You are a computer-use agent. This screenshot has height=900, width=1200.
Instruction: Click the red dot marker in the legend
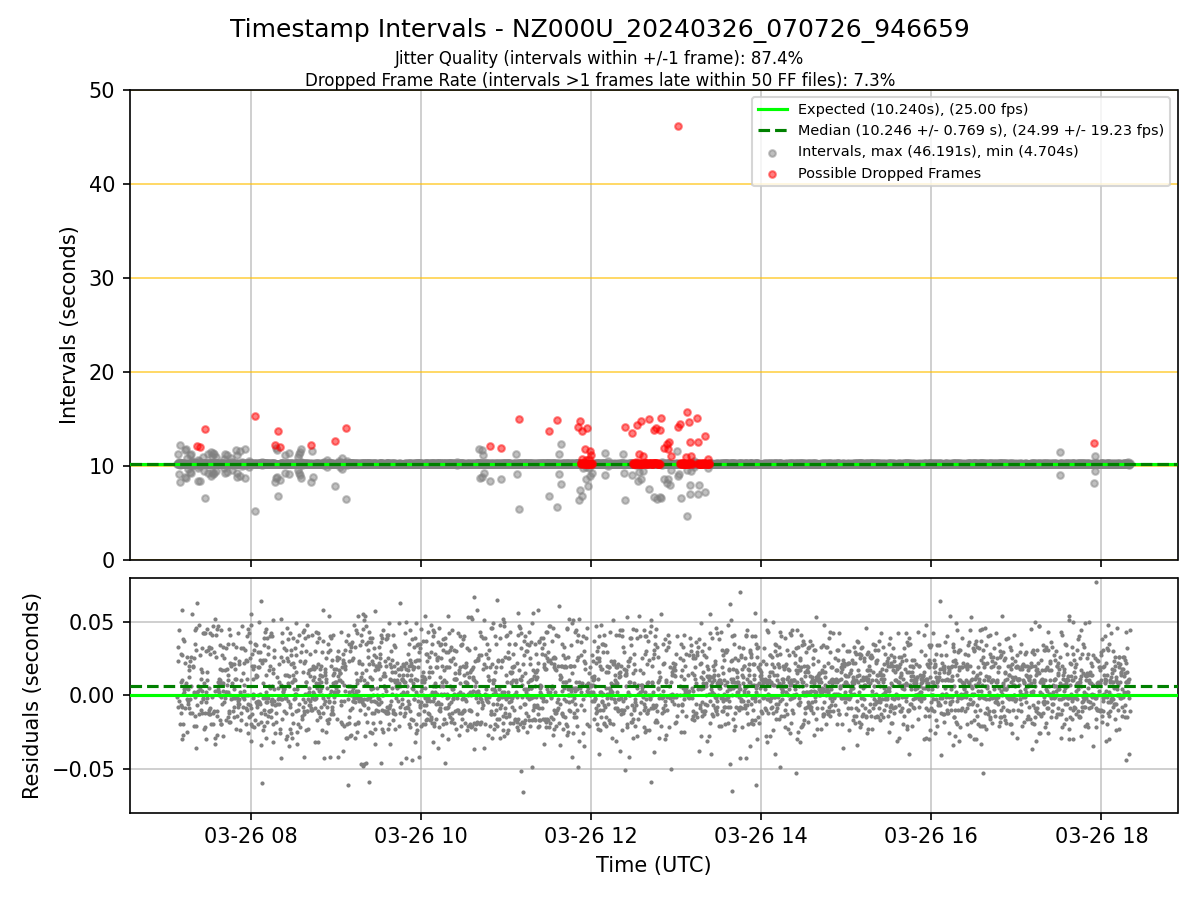[773, 174]
